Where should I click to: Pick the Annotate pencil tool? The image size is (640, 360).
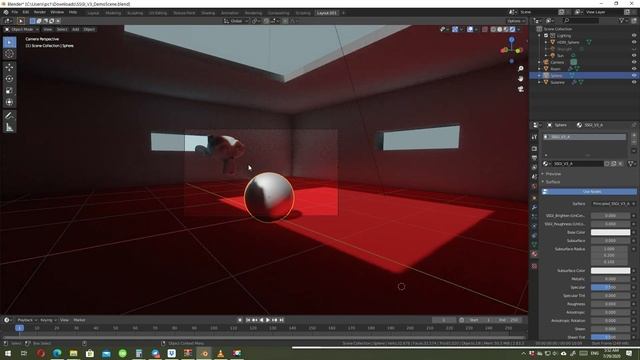pos(9,116)
